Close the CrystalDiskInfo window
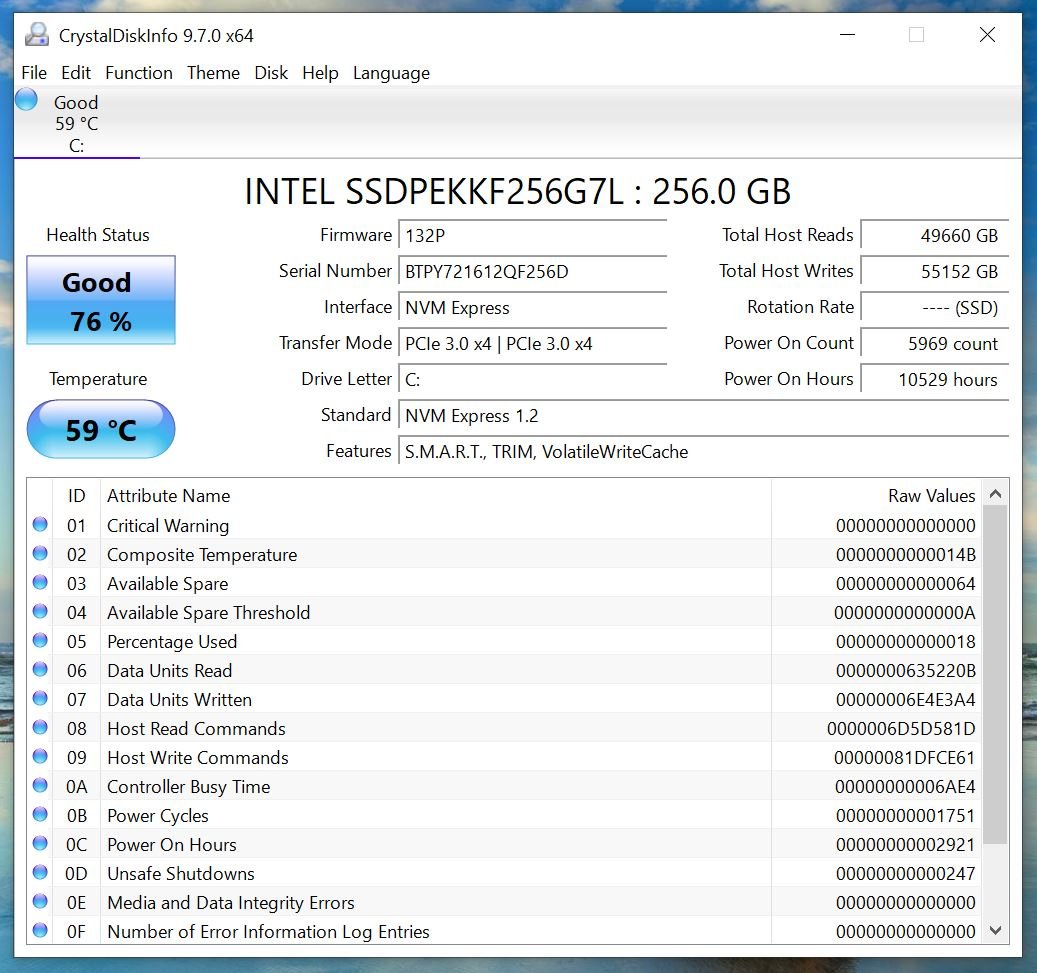Viewport: 1037px width, 973px height. (987, 34)
